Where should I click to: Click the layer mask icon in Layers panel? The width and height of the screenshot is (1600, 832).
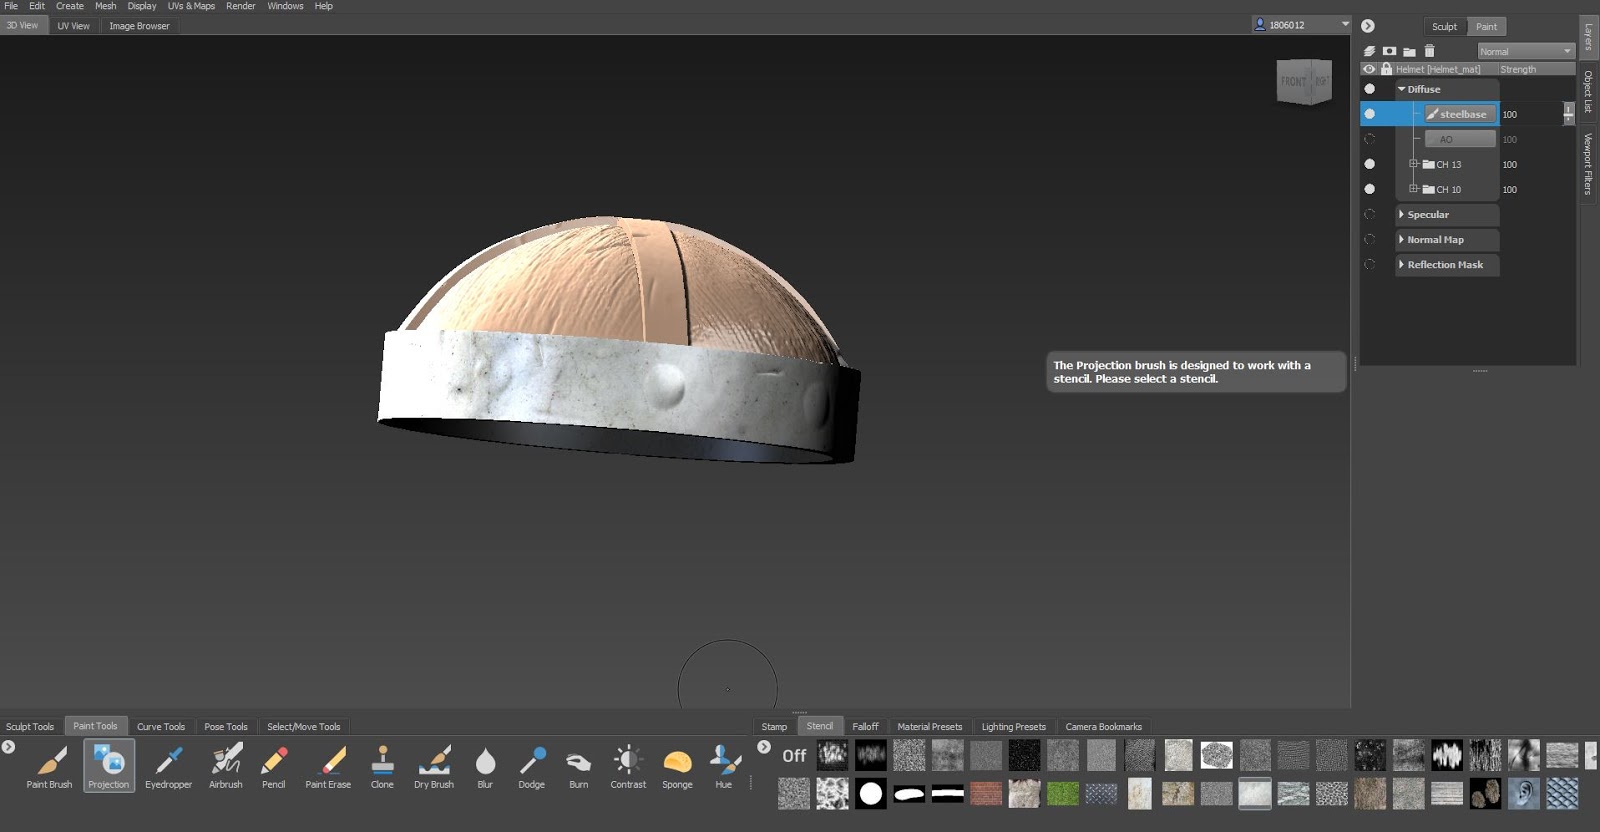[1389, 51]
